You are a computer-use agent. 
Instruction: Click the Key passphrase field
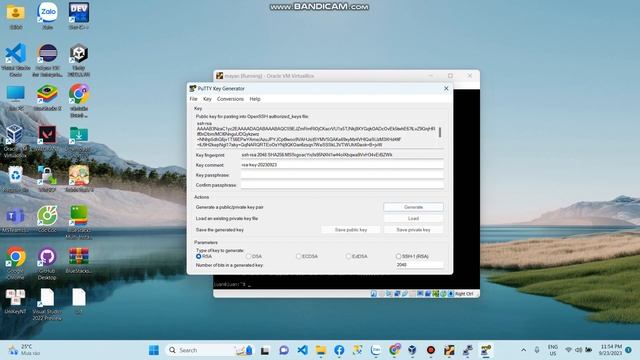[342, 175]
